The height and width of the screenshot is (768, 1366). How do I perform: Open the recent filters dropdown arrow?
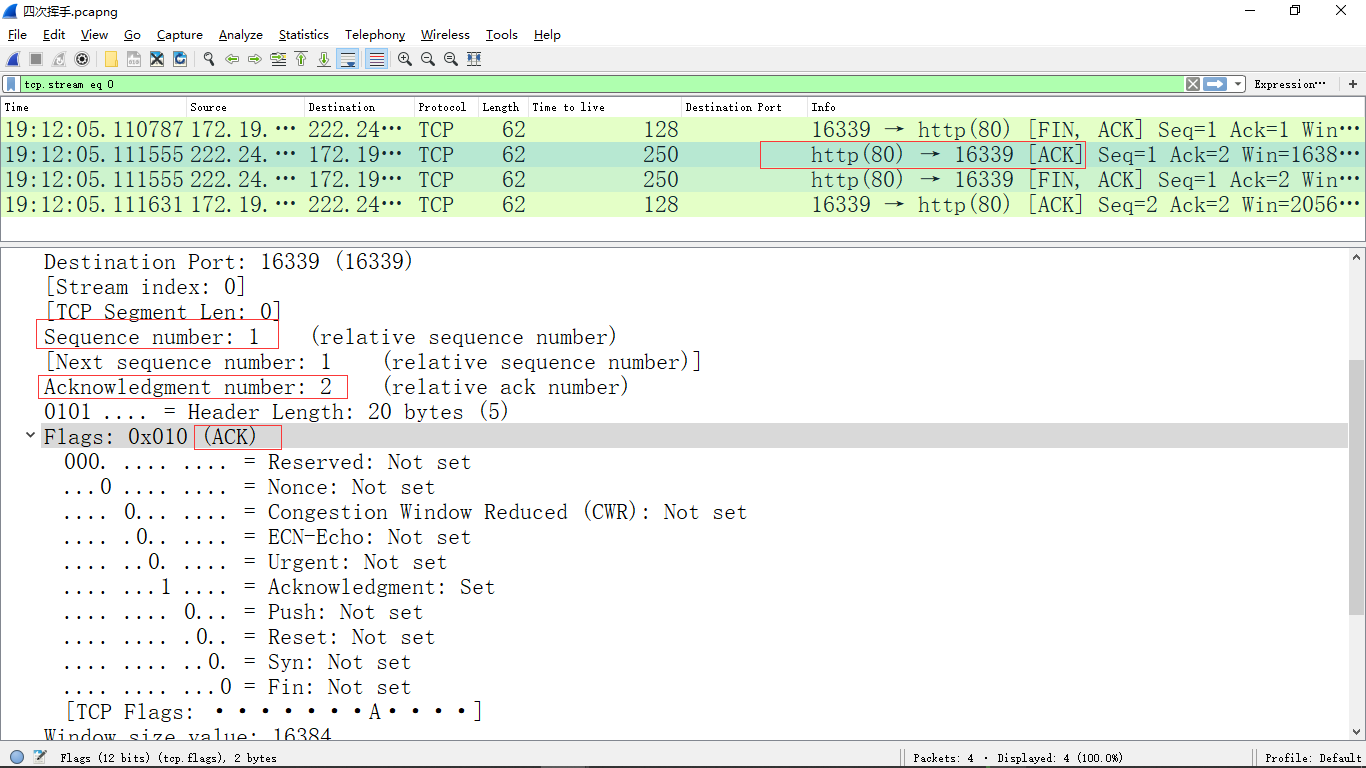pyautogui.click(x=1238, y=84)
